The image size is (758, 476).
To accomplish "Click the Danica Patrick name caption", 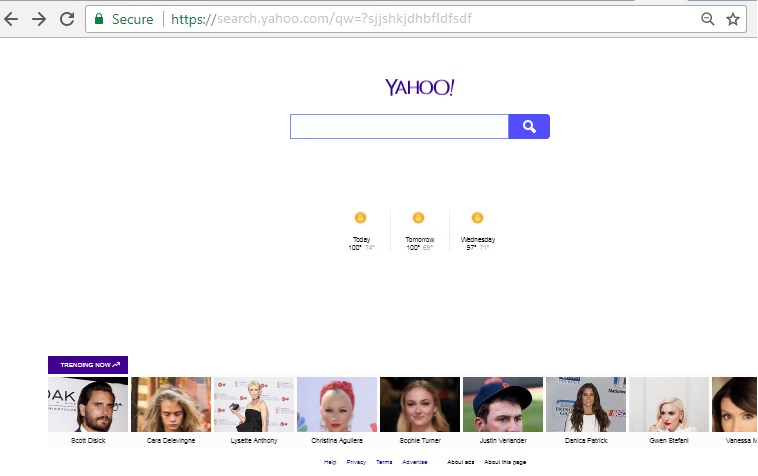I will [586, 440].
